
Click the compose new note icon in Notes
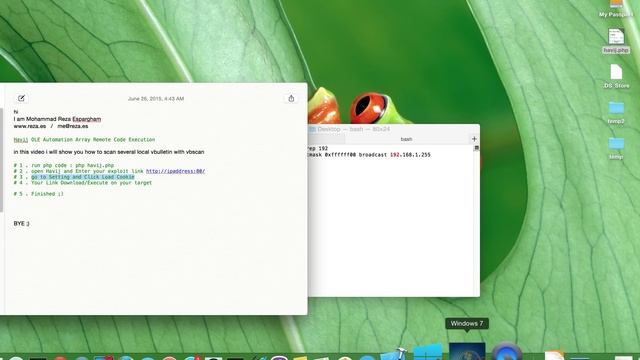point(21,98)
